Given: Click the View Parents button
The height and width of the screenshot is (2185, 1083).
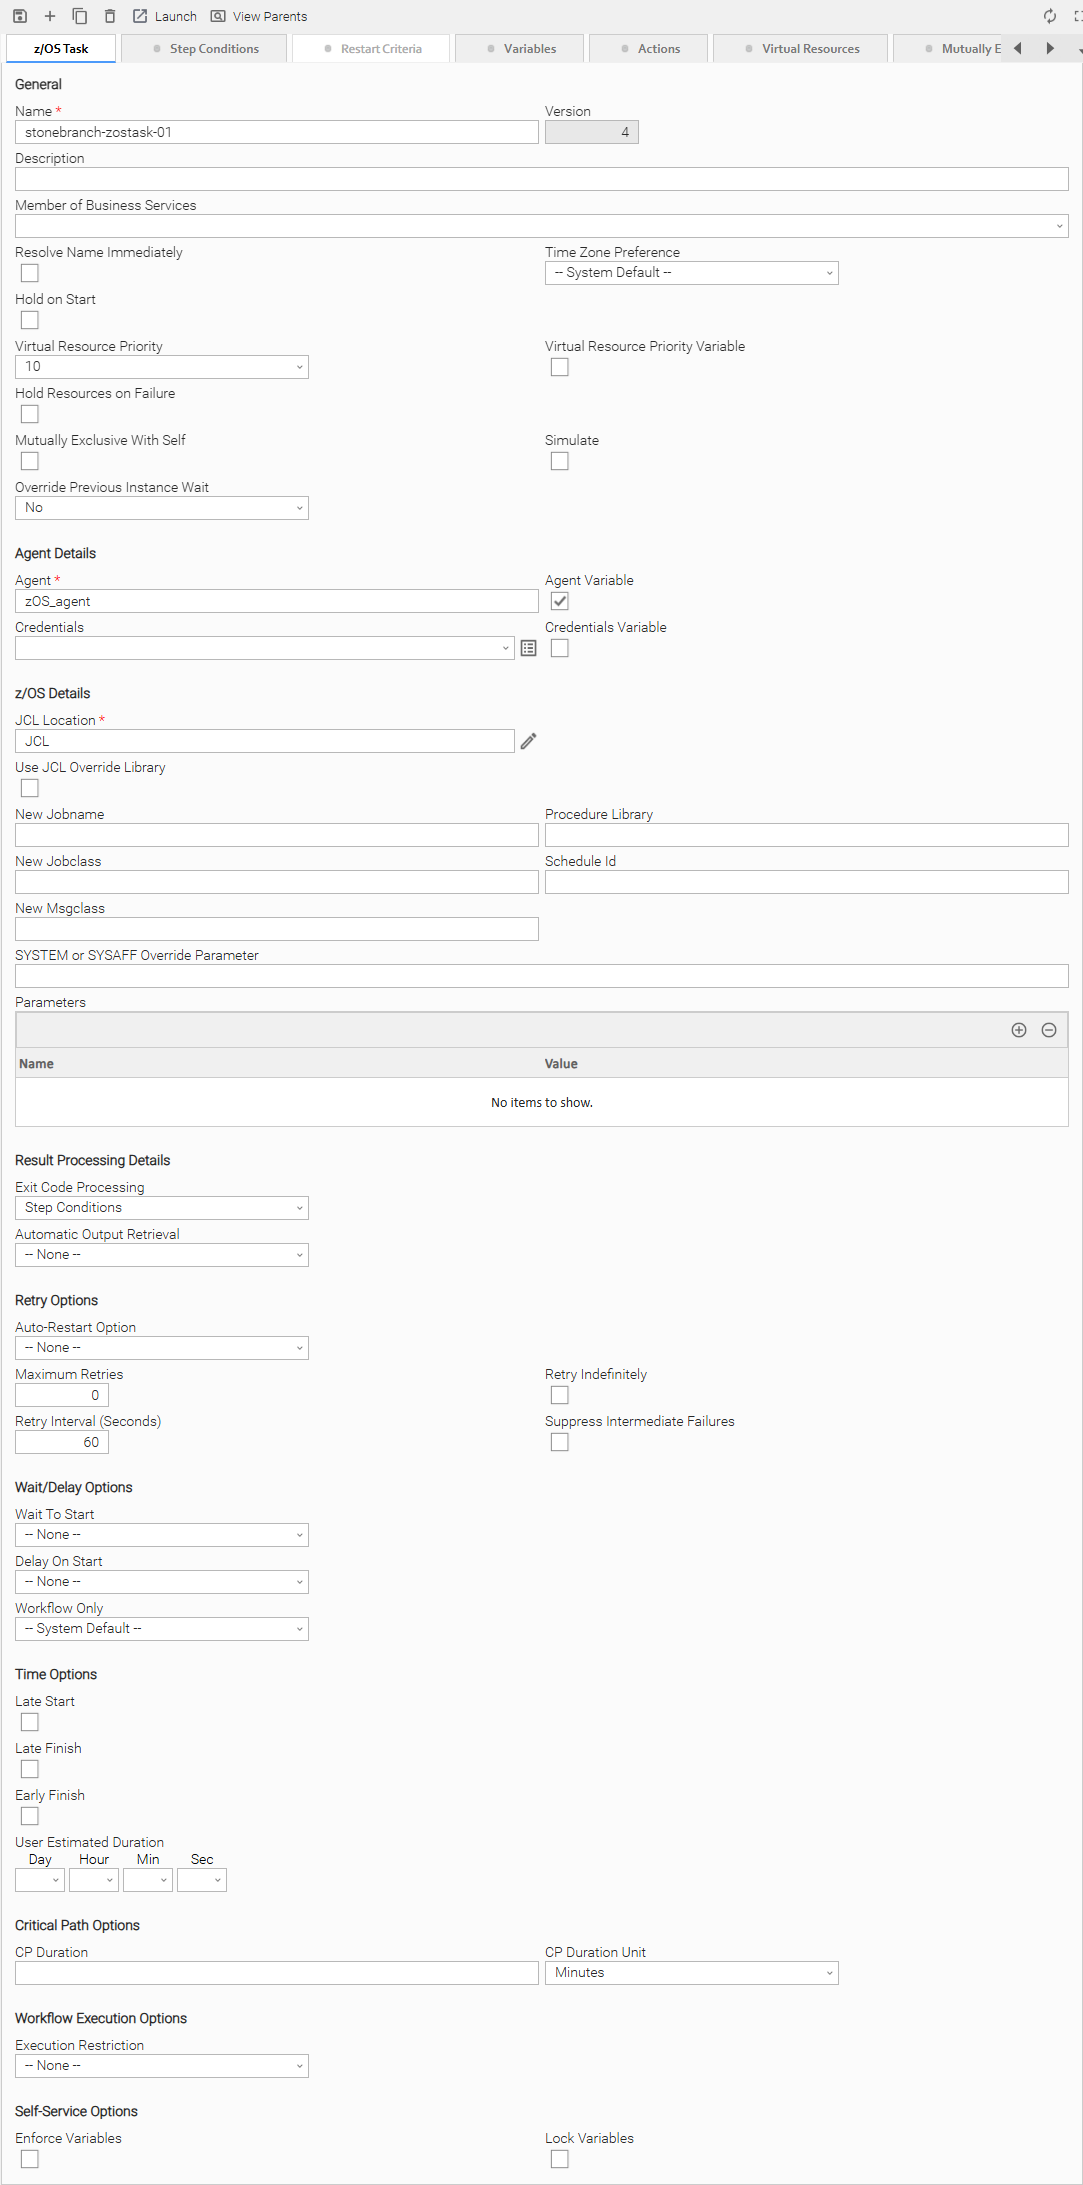Looking at the screenshot, I should pos(259,16).
